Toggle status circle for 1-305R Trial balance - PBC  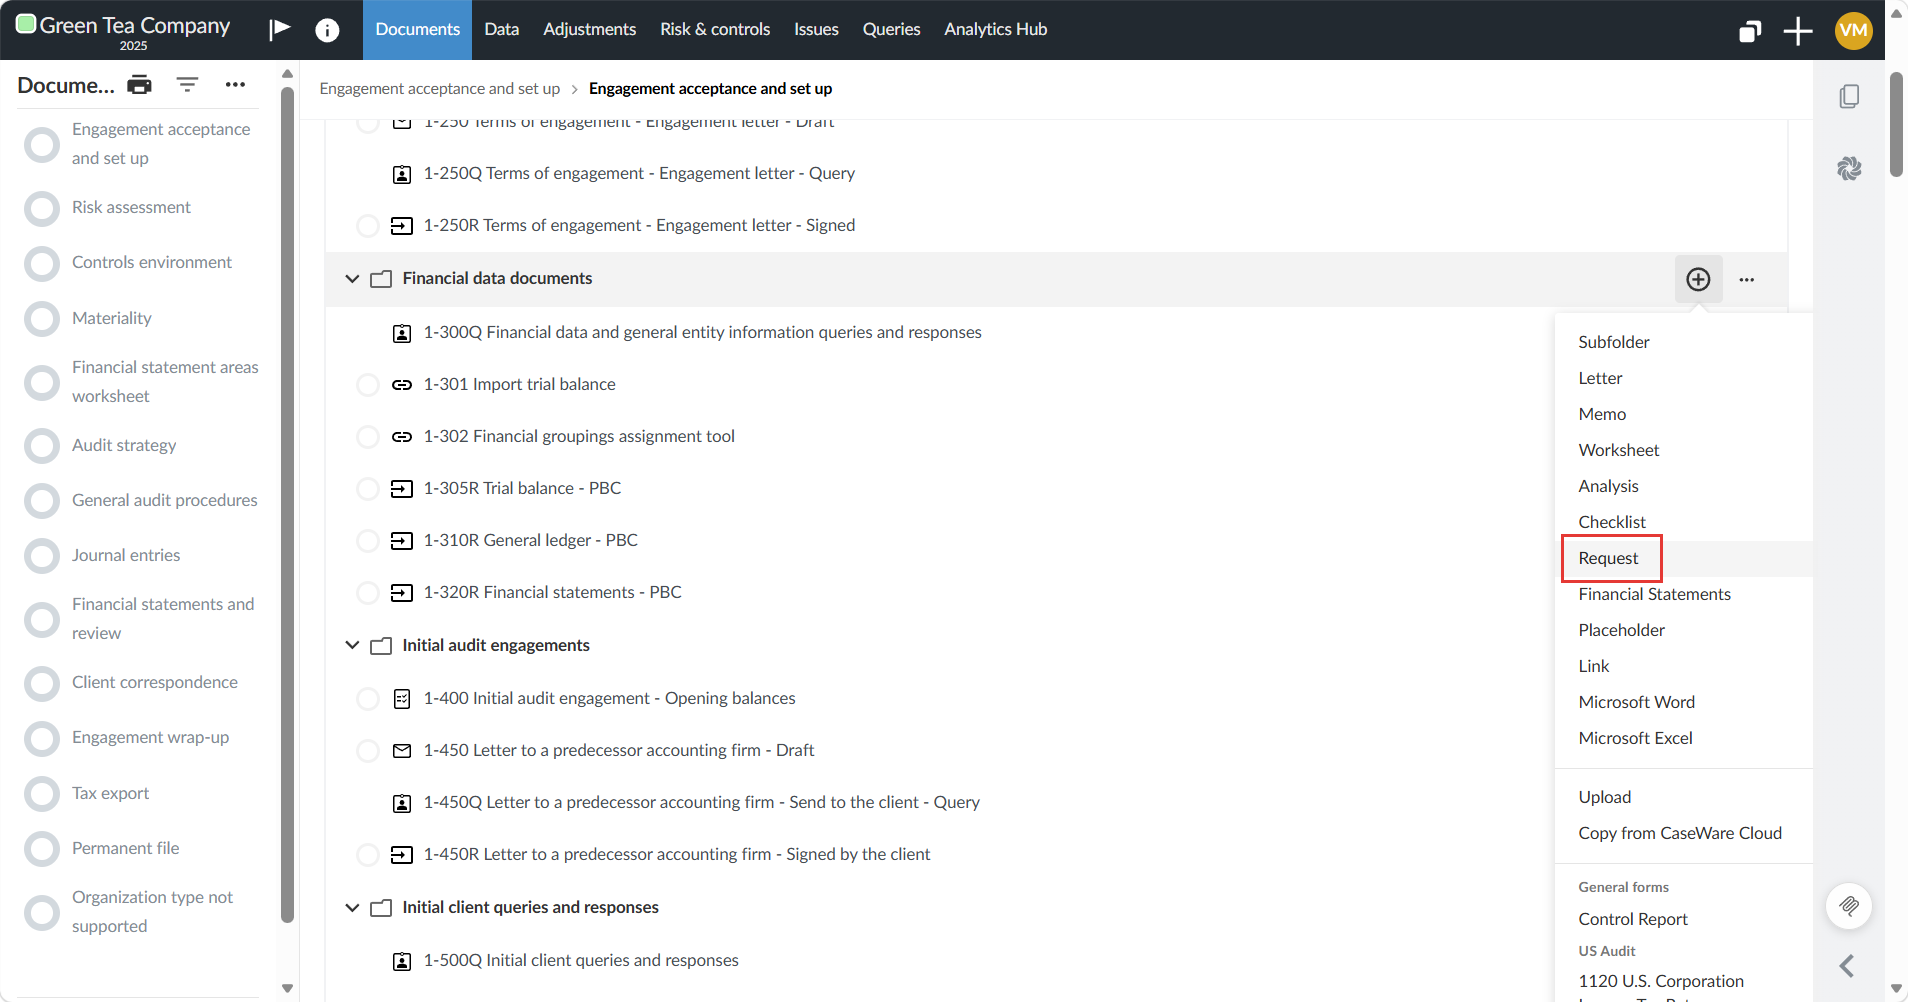tap(368, 489)
